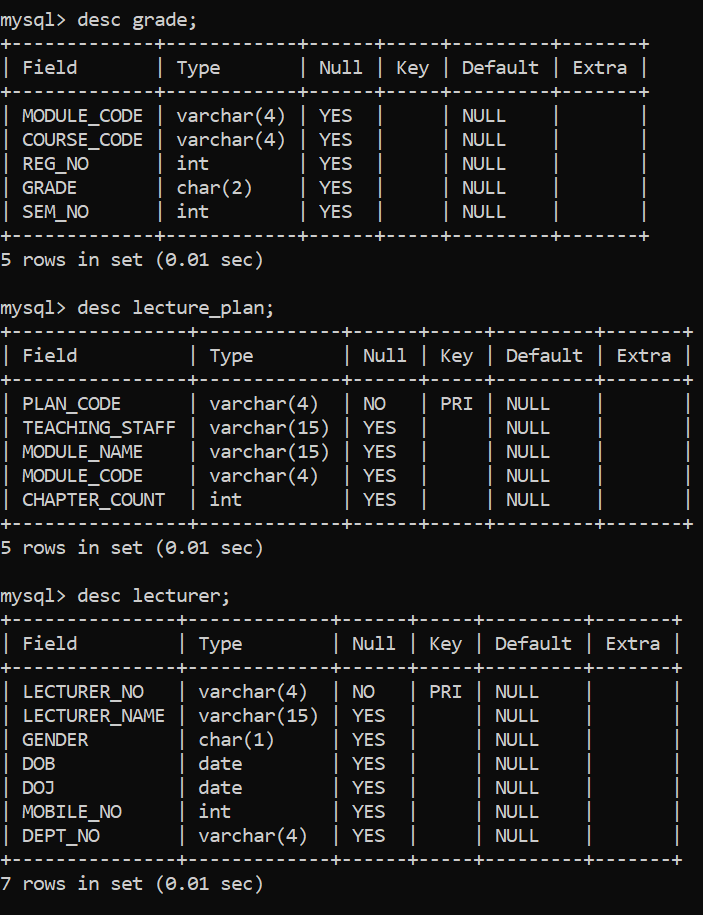Viewport: 703px width, 915px height.
Task: Click varchar(15) type of LECTURER_NAME row
Action: tap(258, 715)
